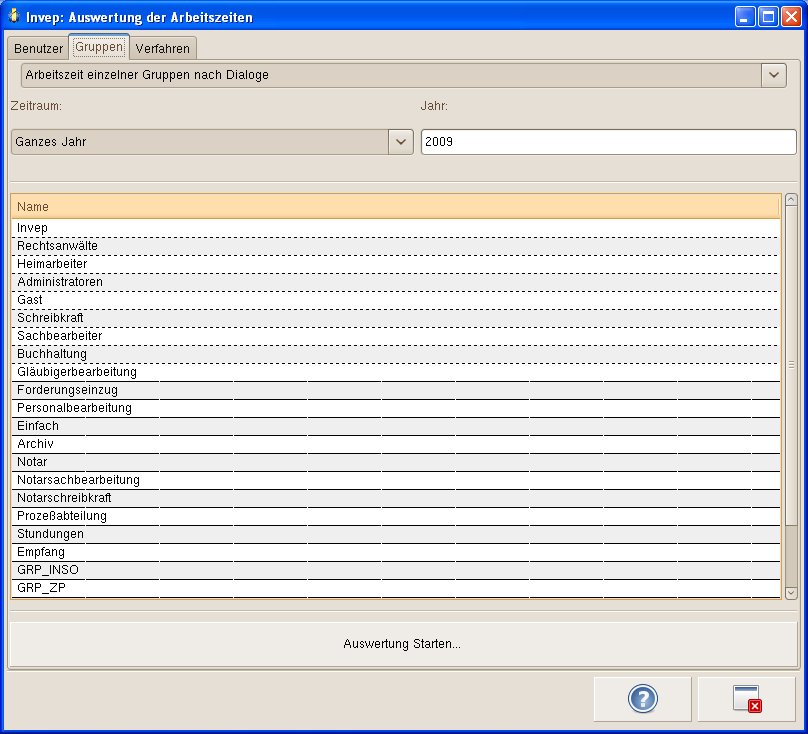Click the vertical scrollbar thumb of list
This screenshot has width=808, height=734.
(791, 365)
